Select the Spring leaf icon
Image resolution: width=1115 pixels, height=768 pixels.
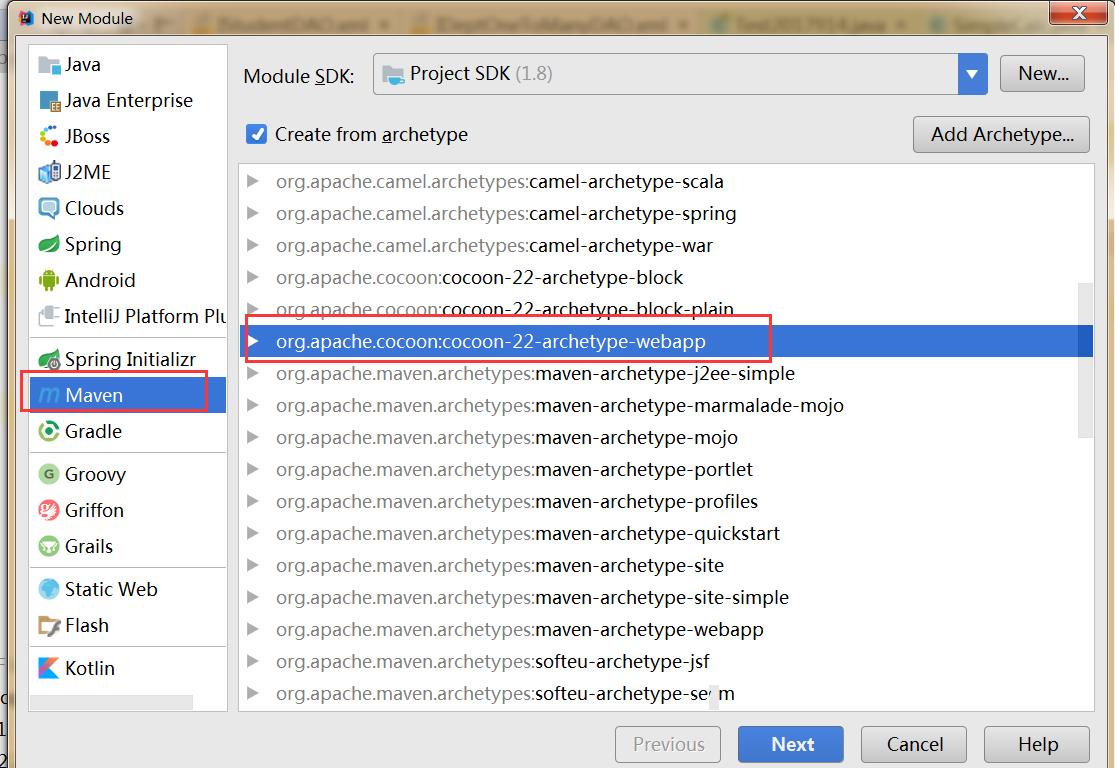tap(49, 245)
